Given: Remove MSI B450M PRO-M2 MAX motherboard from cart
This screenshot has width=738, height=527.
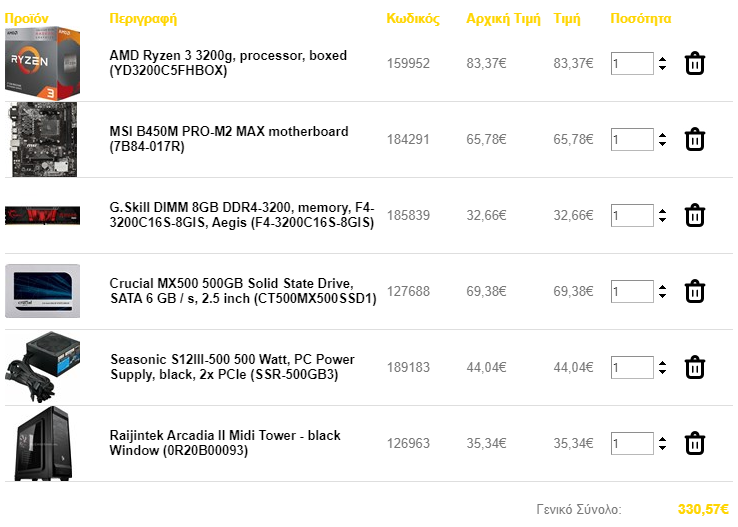Looking at the screenshot, I should coord(694,139).
